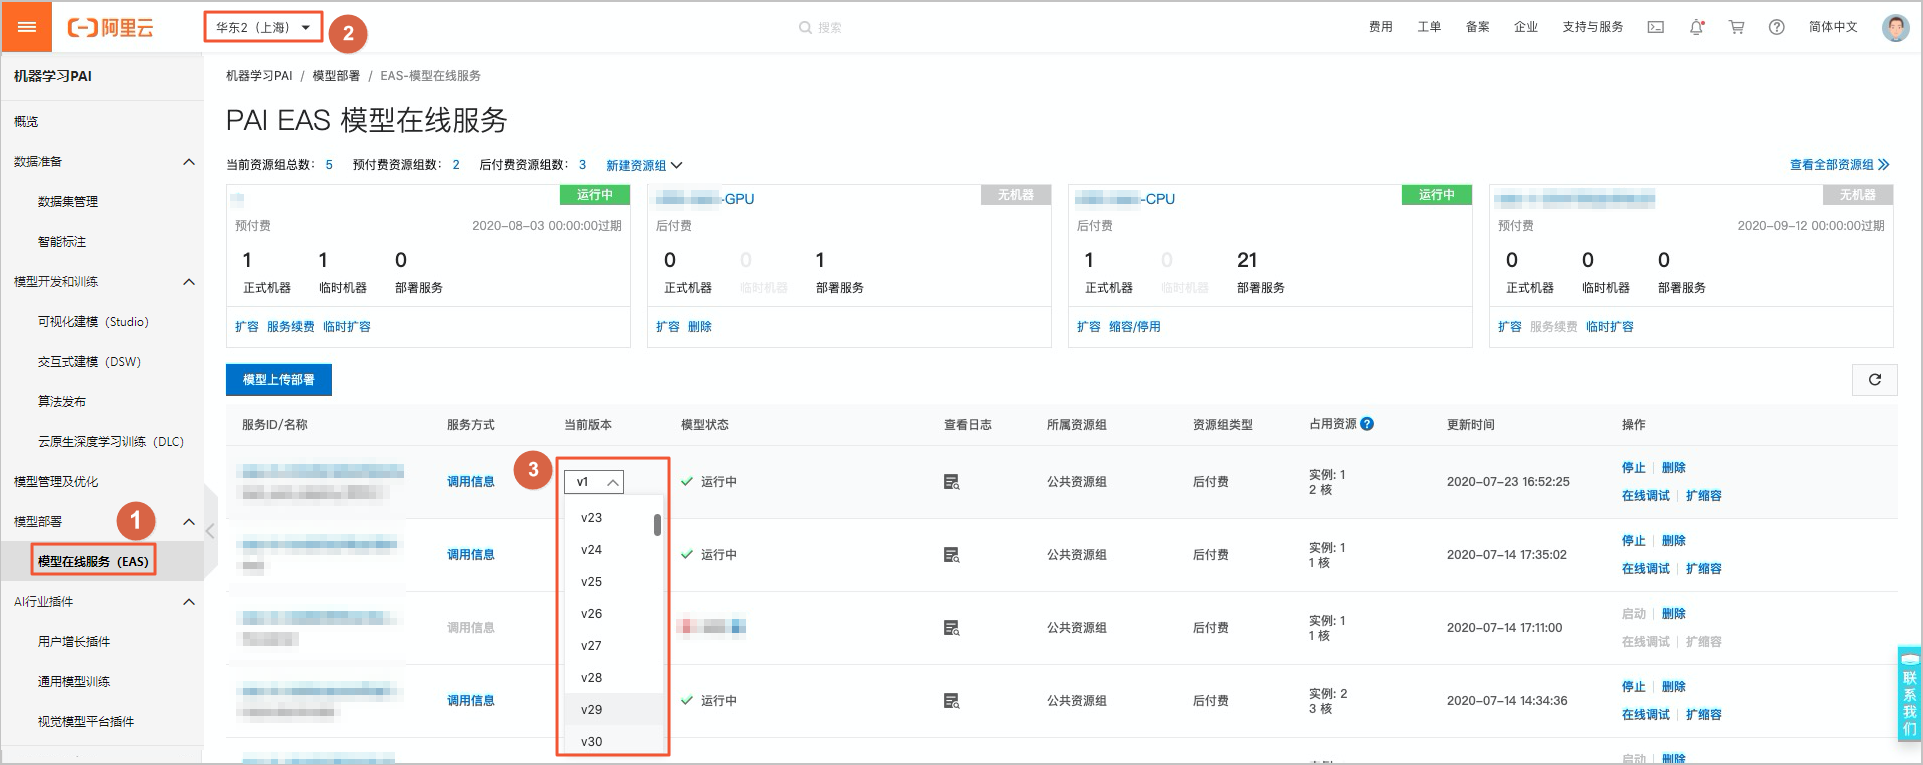
Task: Collapse the left sidebar handle
Action: point(210,531)
